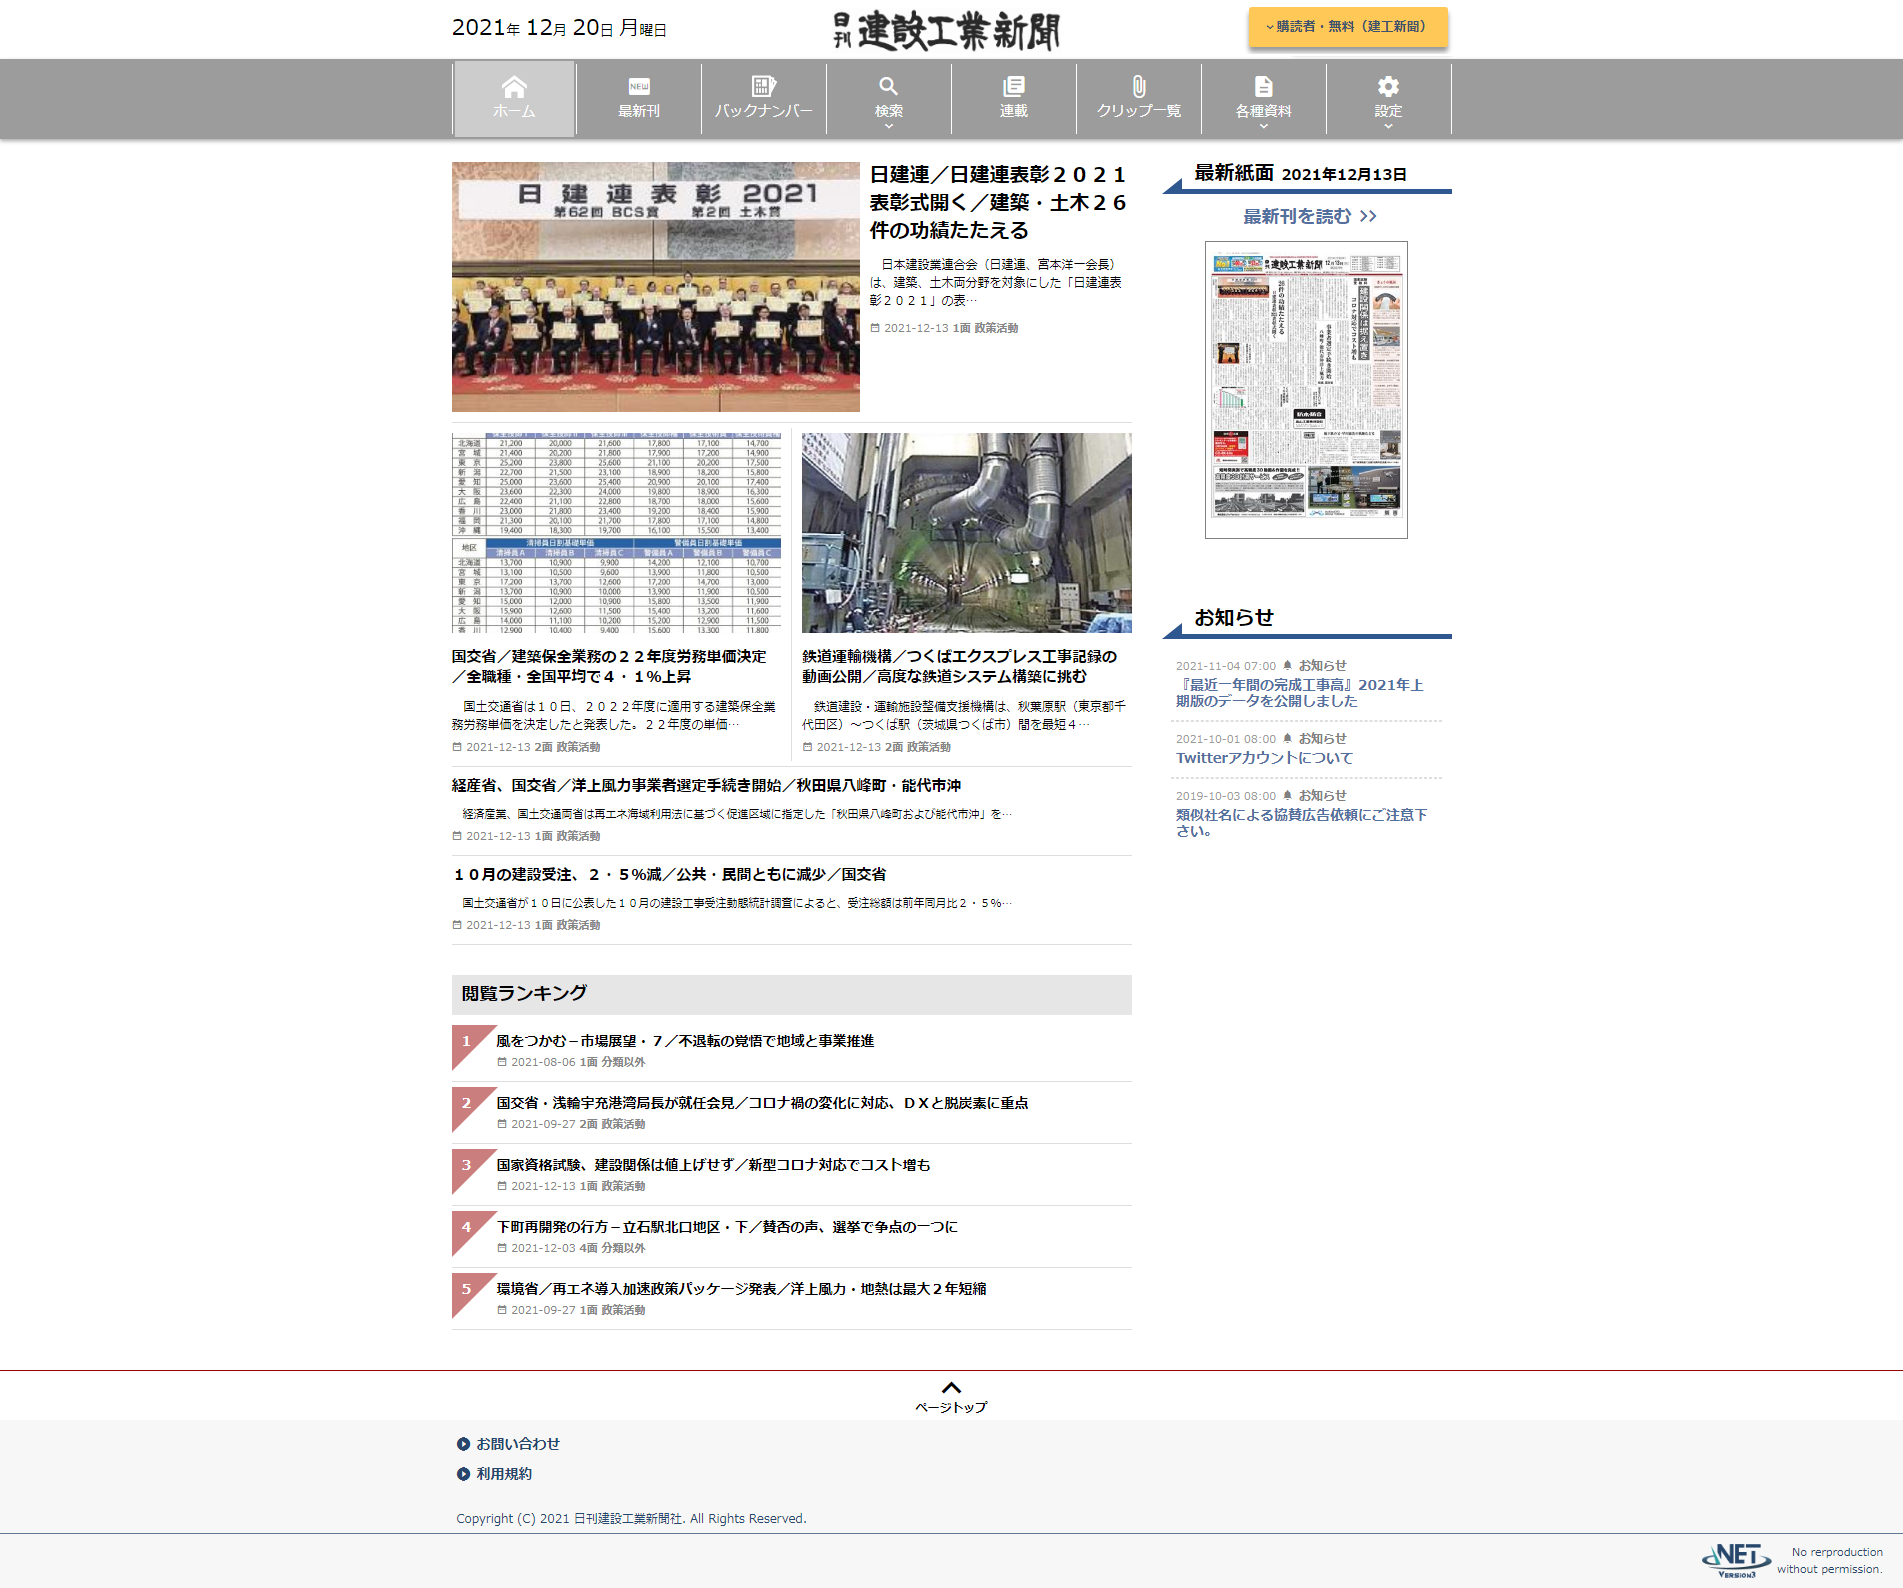Image resolution: width=1903 pixels, height=1588 pixels.
Task: Open the バックナンバー archive icon
Action: [764, 86]
